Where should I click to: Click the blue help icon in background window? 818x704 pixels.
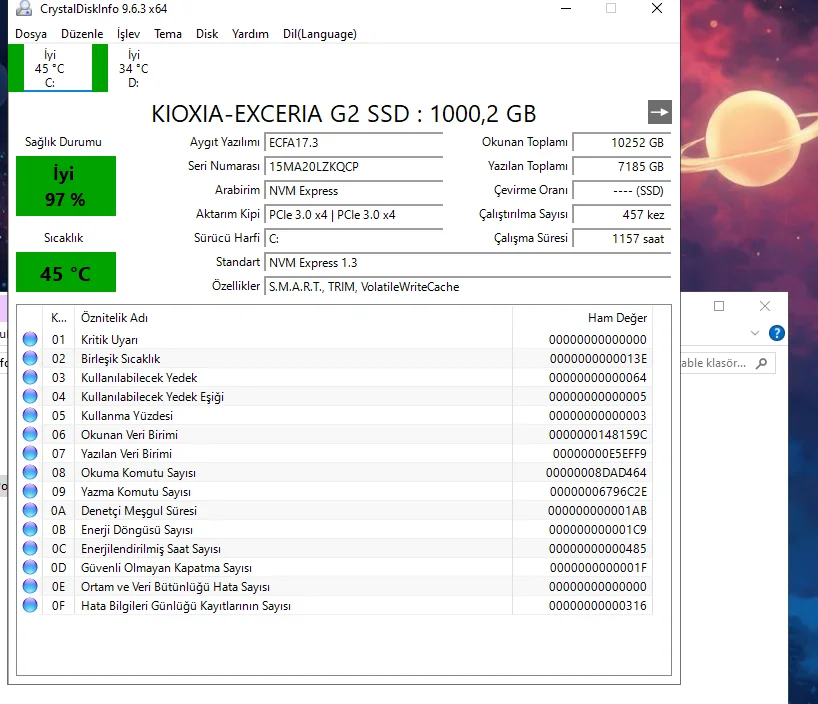tap(776, 333)
